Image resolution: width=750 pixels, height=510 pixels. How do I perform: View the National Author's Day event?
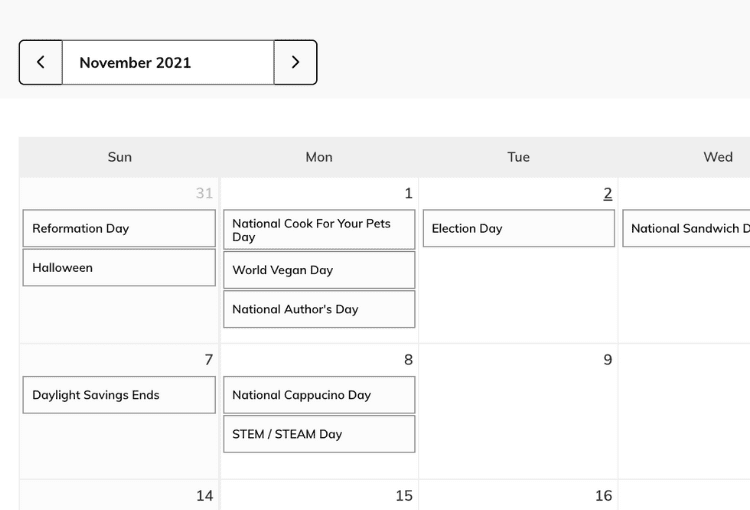click(x=319, y=309)
